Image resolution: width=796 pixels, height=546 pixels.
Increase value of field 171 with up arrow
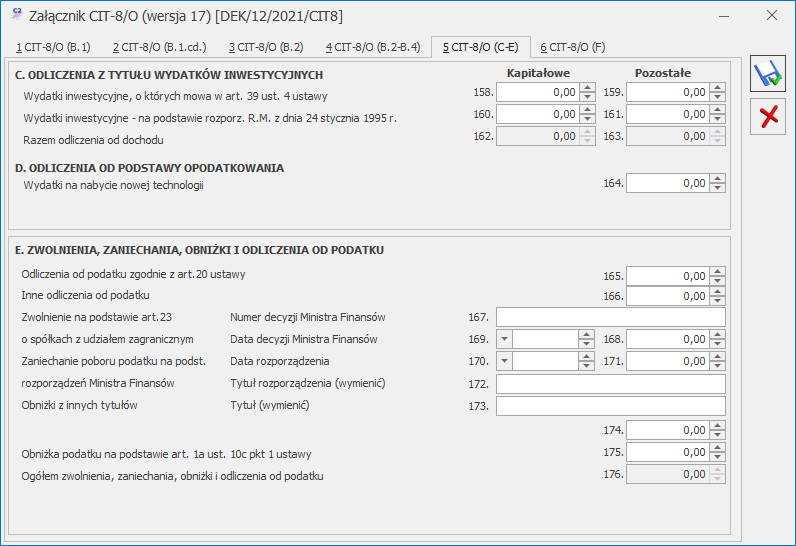(717, 357)
